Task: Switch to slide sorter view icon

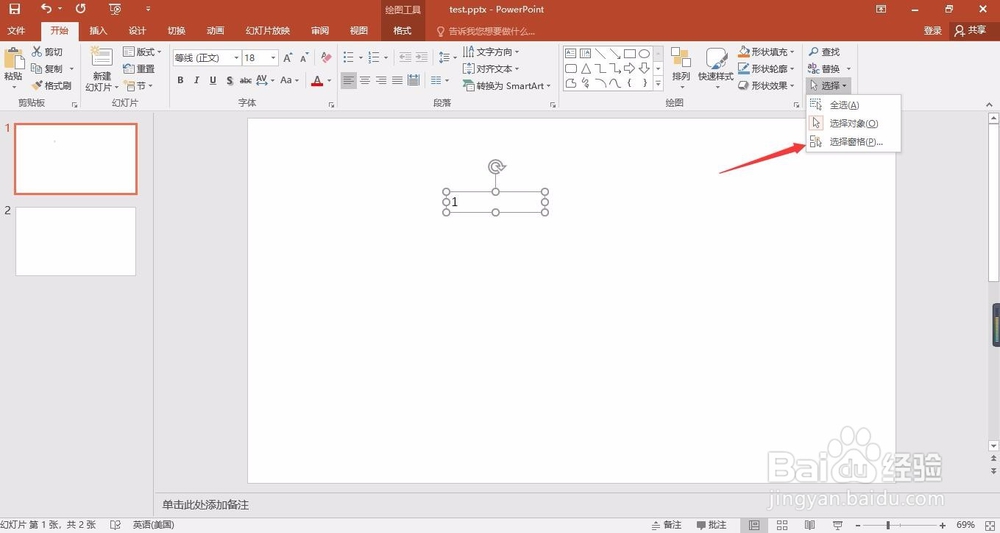Action: [x=782, y=525]
